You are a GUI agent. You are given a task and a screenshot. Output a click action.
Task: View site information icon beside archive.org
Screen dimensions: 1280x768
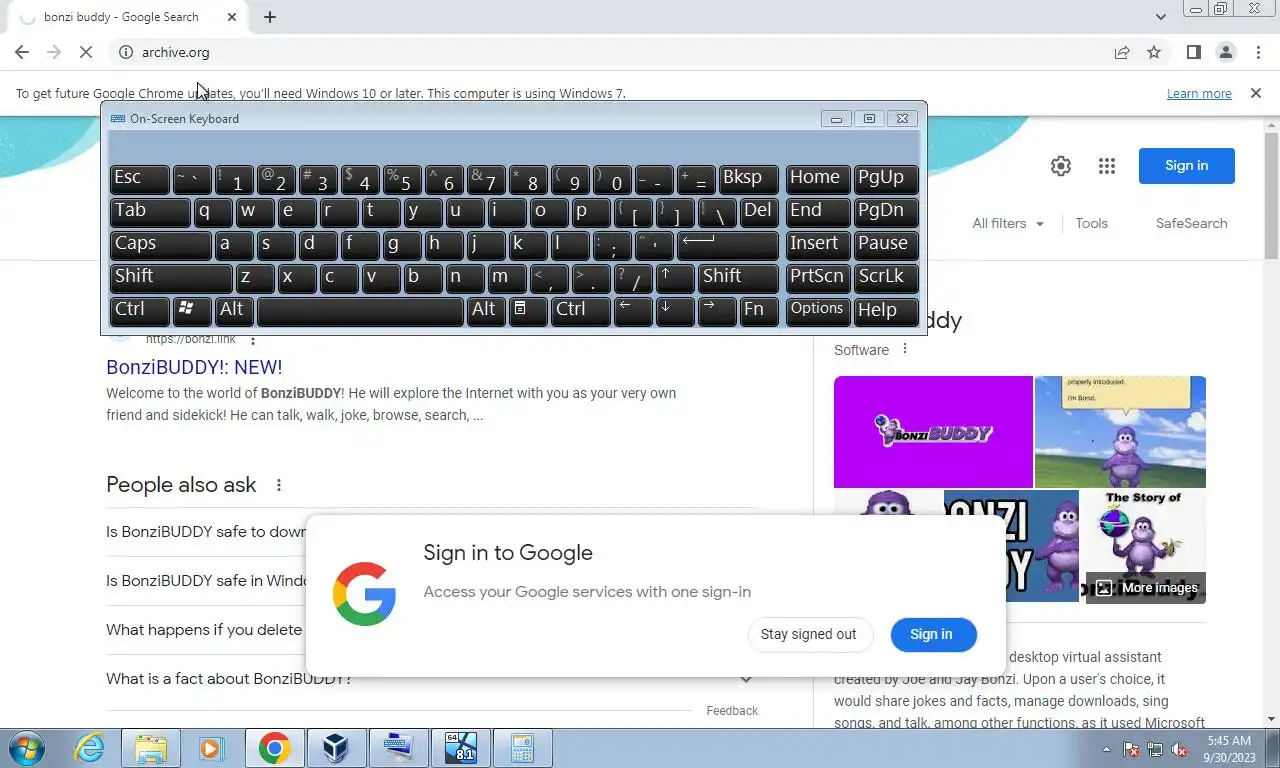point(126,52)
